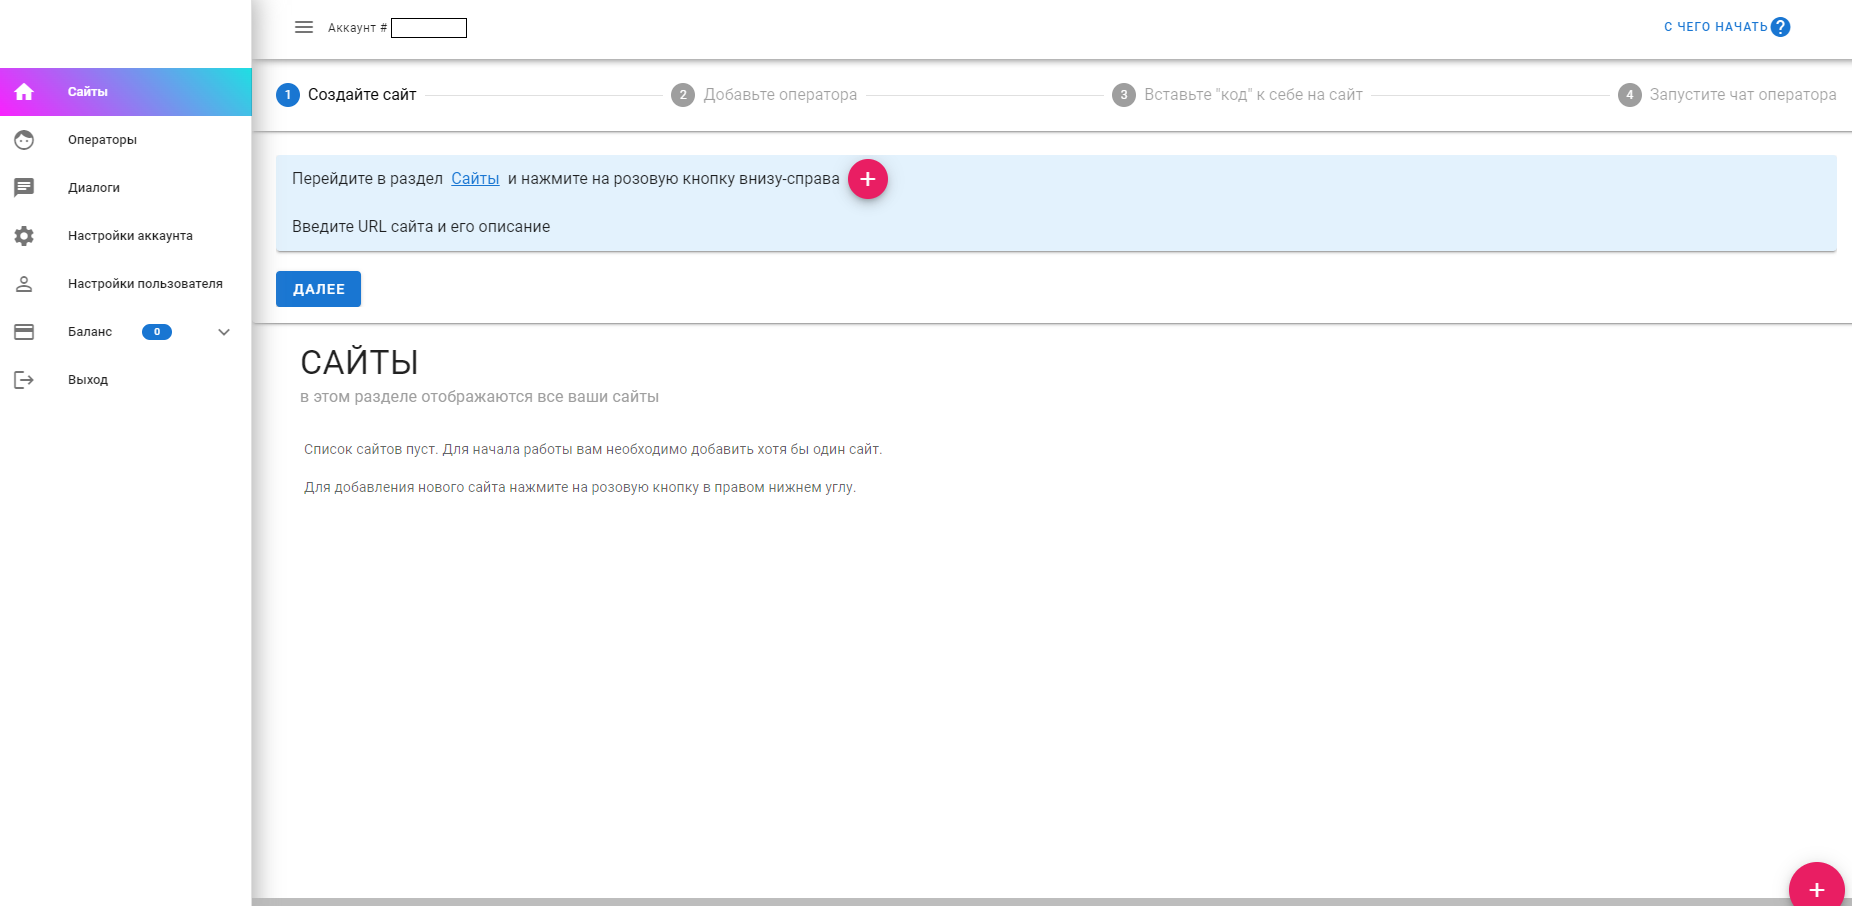Toggle the hamburger menu in header

304,27
